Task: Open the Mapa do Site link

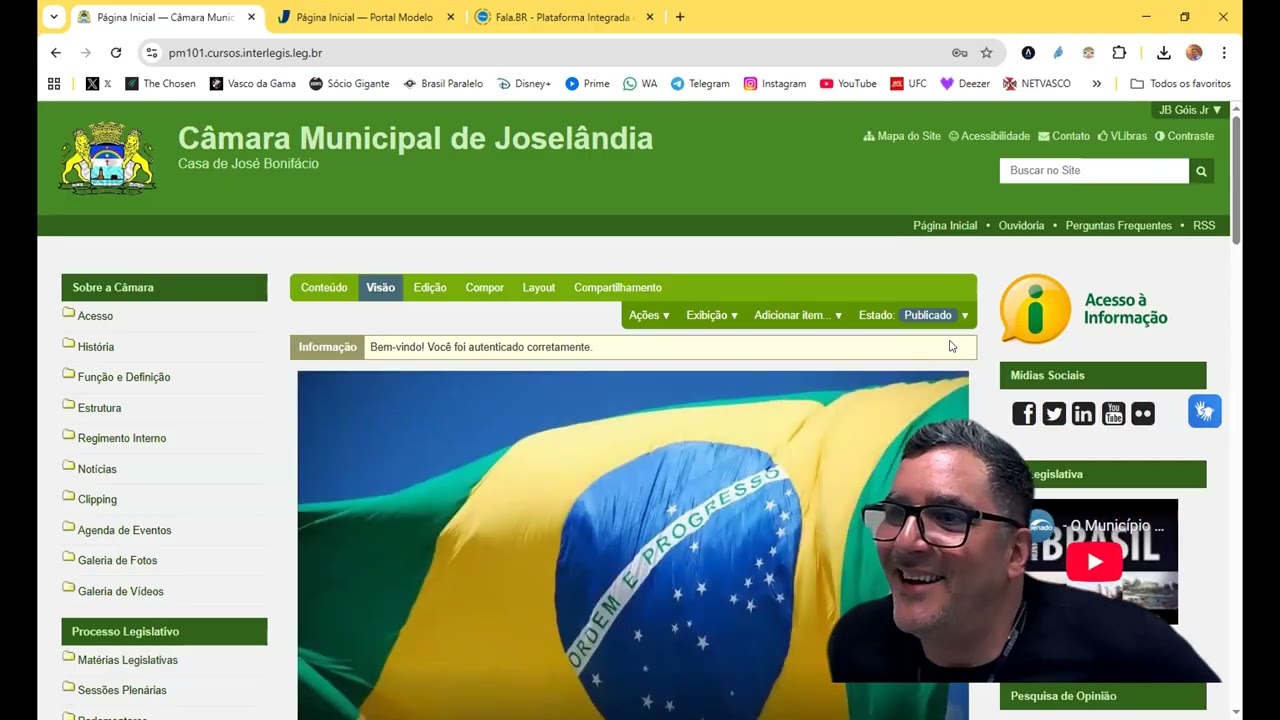Action: (902, 136)
